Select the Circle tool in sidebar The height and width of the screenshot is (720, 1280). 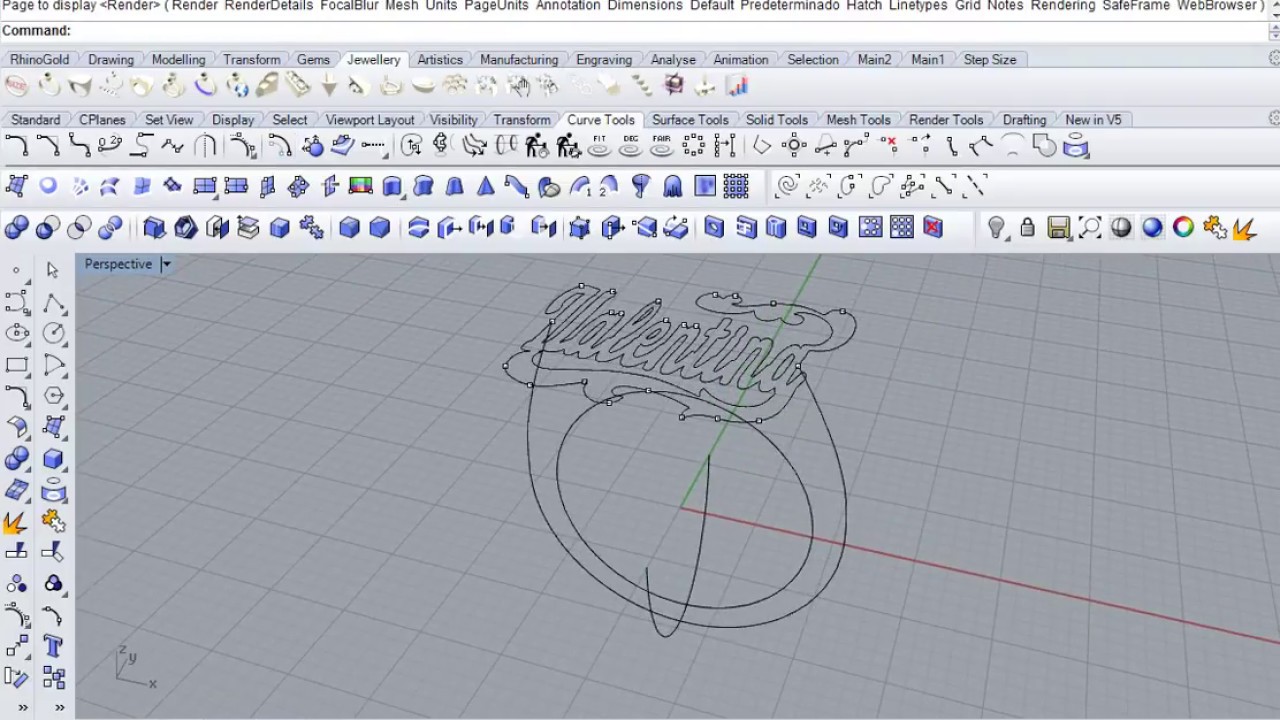point(53,333)
